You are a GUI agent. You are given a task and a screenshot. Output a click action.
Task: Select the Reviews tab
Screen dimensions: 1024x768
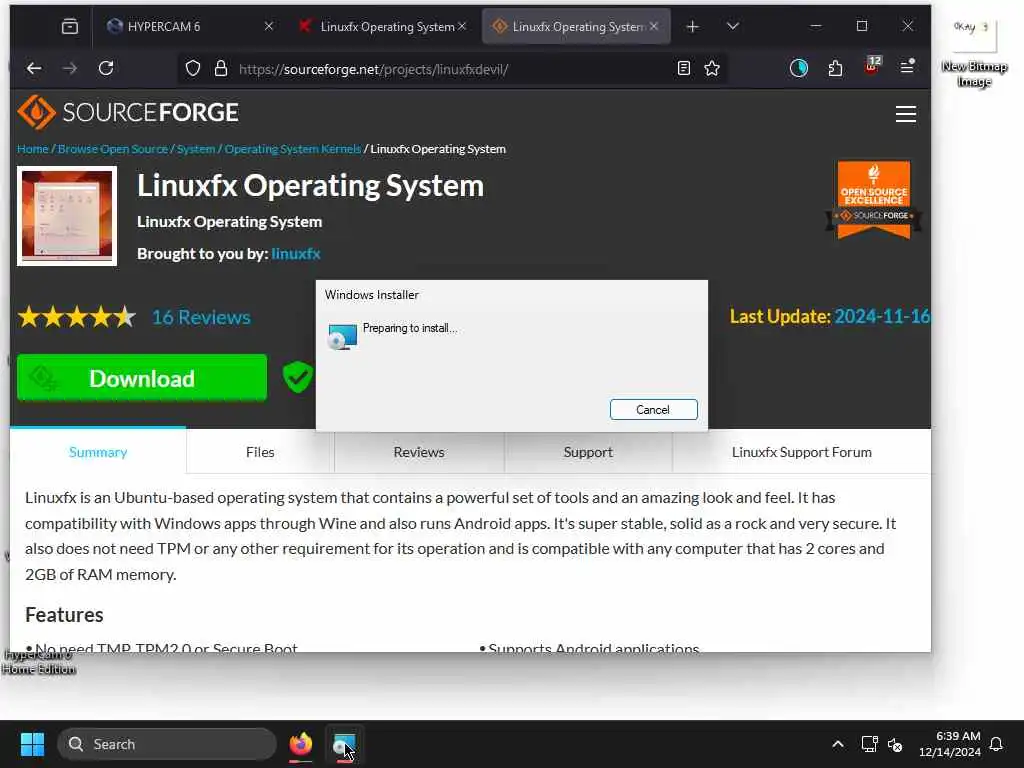[x=419, y=452]
